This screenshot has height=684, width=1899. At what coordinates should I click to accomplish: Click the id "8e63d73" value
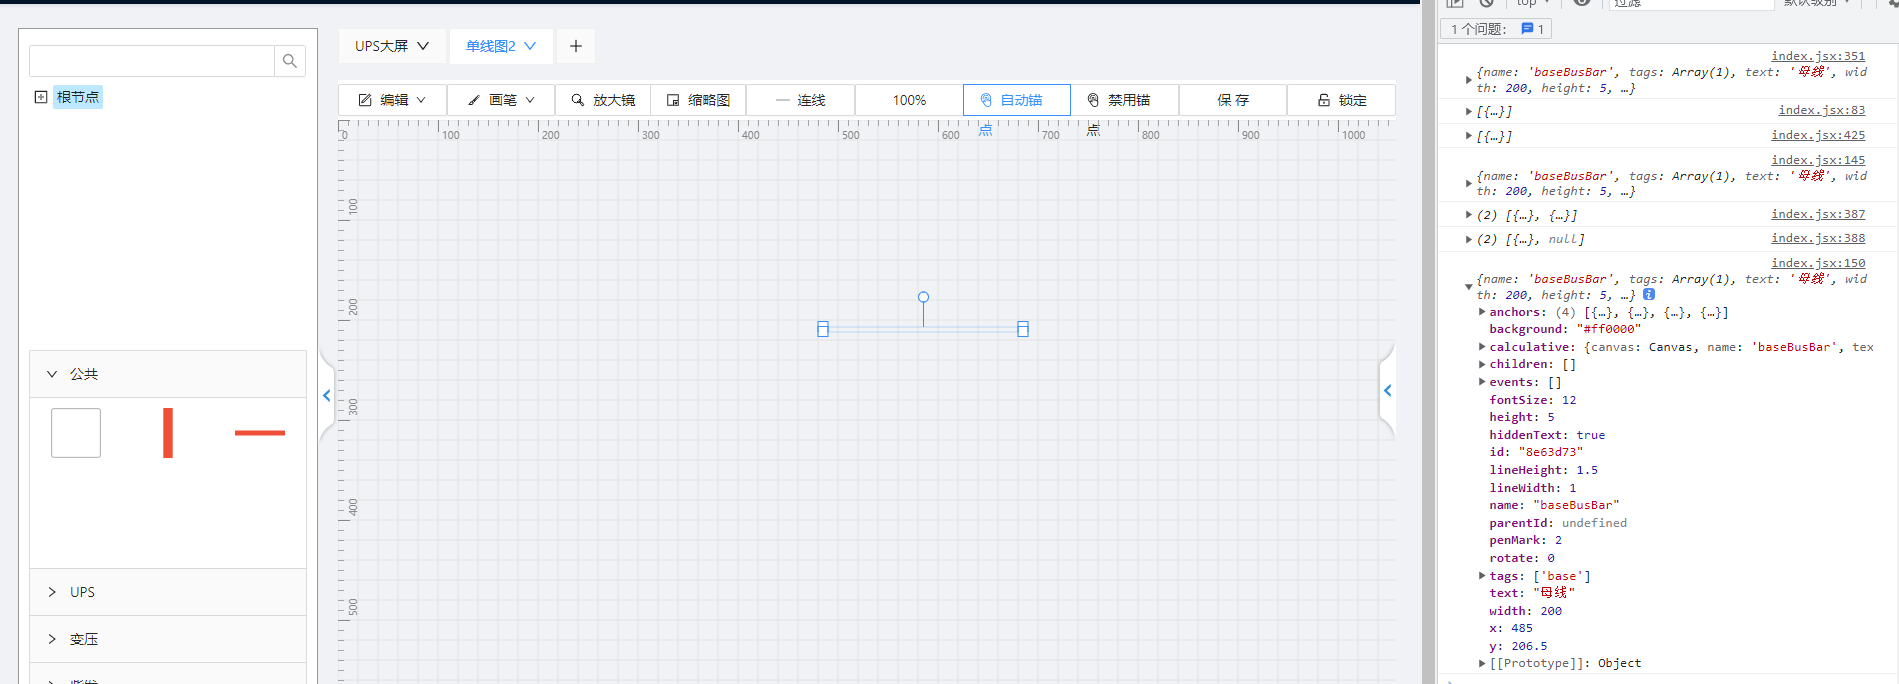(x=1551, y=452)
